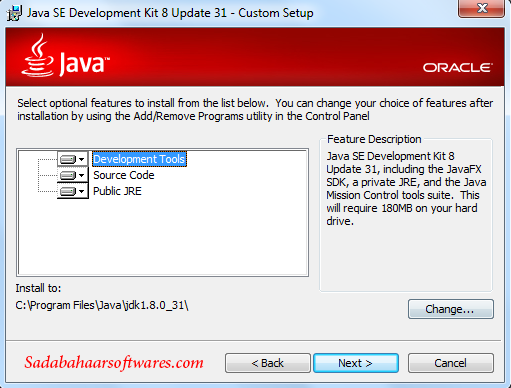This screenshot has width=511, height=388.
Task: Open Development Tools feature dropdown icon
Action: click(x=73, y=159)
